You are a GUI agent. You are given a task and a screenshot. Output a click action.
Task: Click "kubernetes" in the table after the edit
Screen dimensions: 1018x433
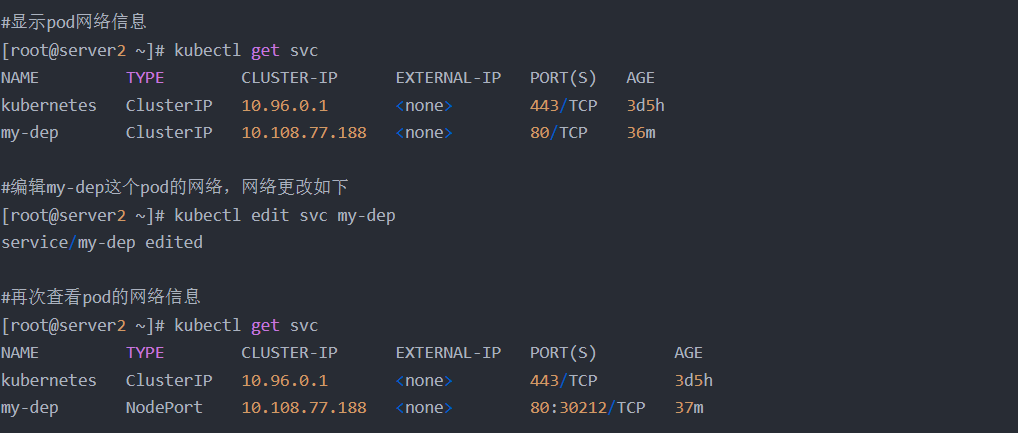49,380
